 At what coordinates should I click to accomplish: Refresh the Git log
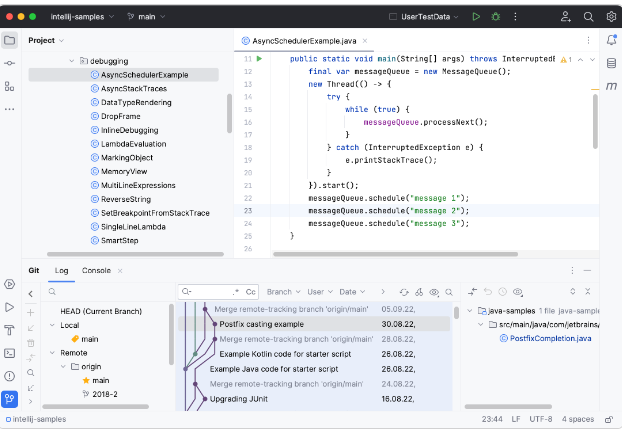tap(404, 292)
